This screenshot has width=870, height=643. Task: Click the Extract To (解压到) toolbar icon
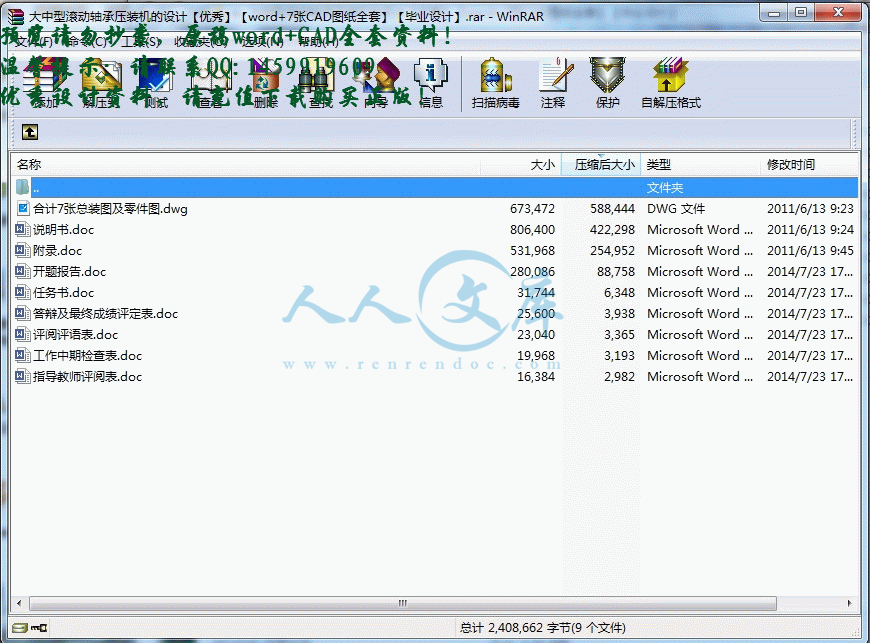(x=102, y=76)
